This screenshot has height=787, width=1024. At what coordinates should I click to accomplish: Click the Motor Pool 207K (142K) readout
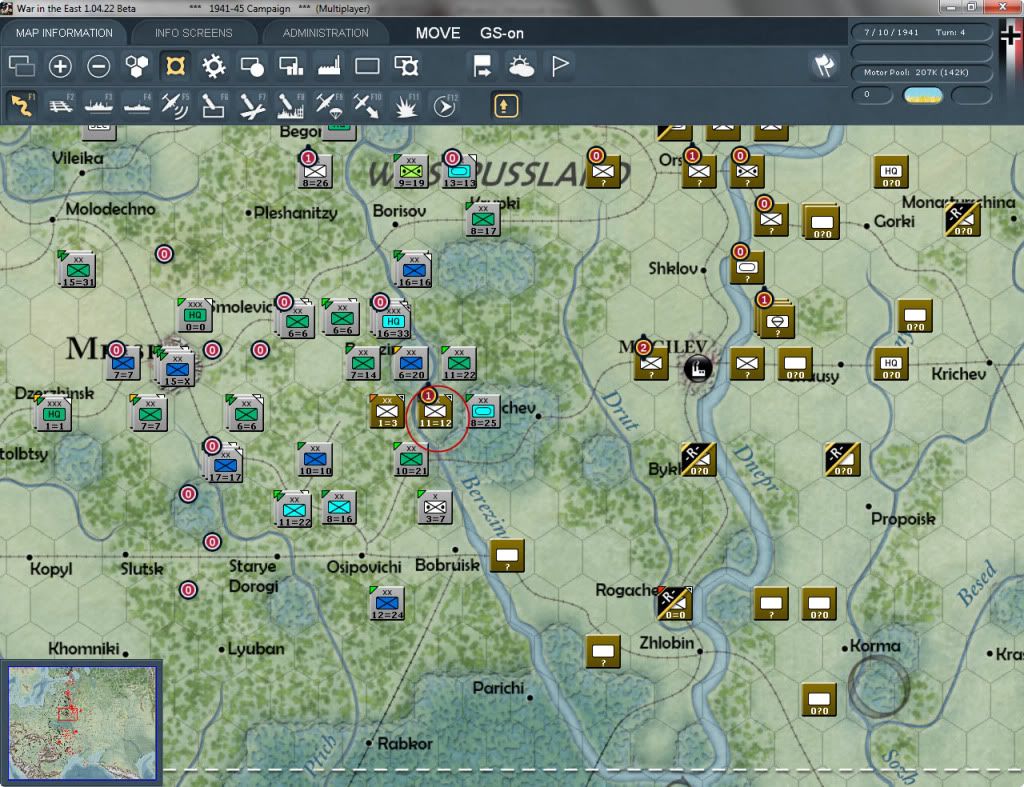tap(921, 72)
